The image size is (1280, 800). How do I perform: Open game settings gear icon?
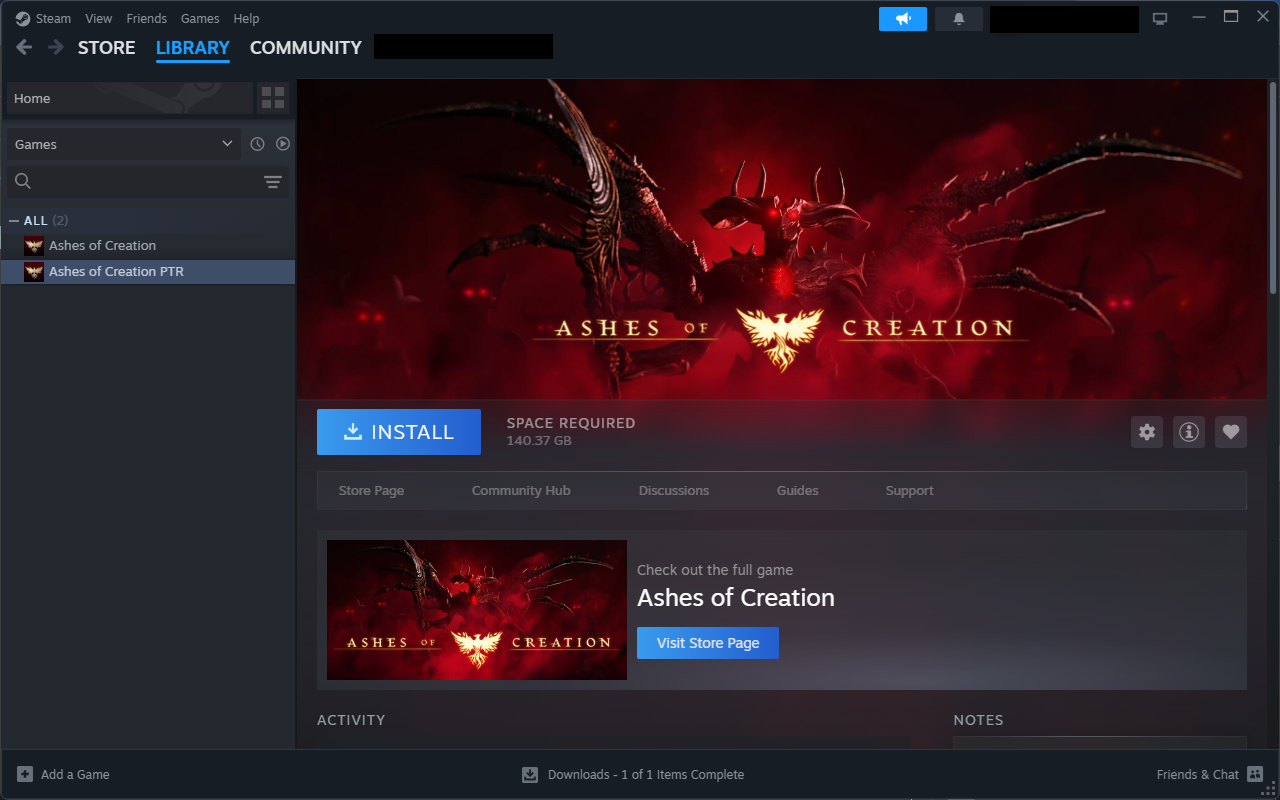point(1147,432)
